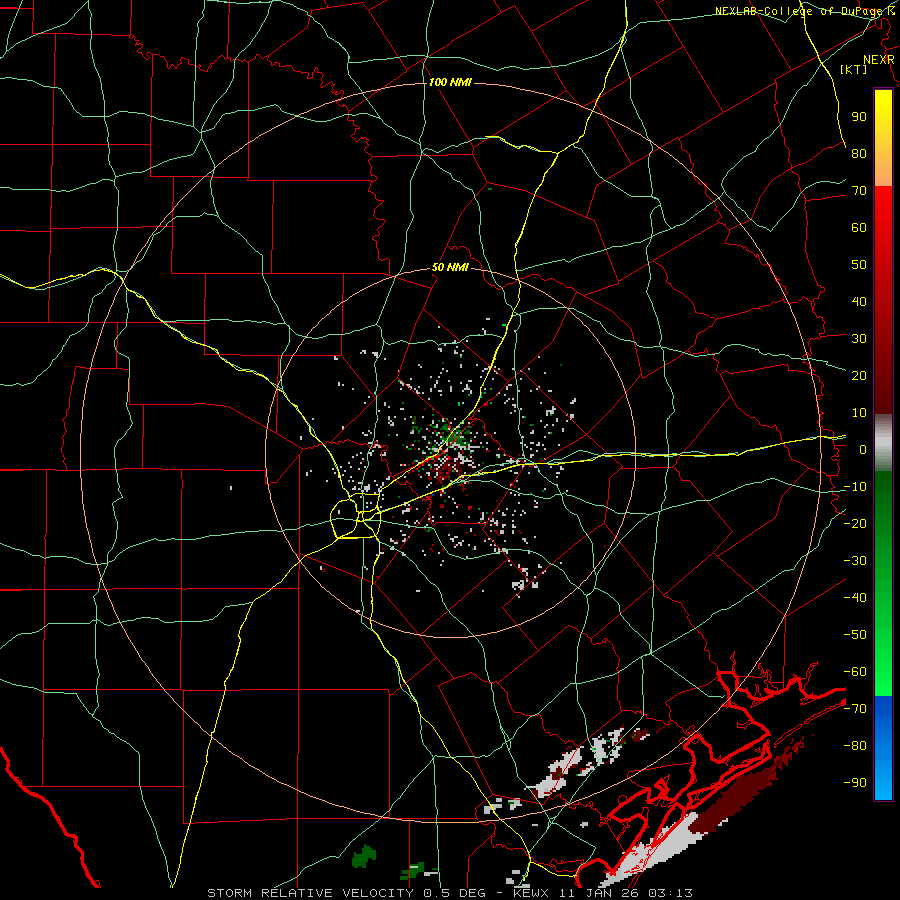Click the "-60" value on velocity scale
The height and width of the screenshot is (900, 900).
coord(855,672)
